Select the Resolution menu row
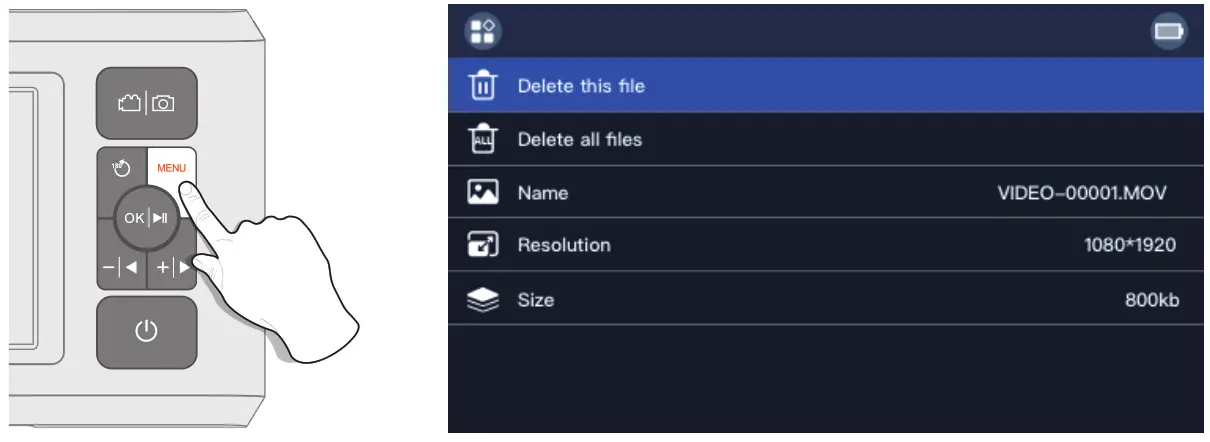1210x442 pixels. (x=825, y=245)
